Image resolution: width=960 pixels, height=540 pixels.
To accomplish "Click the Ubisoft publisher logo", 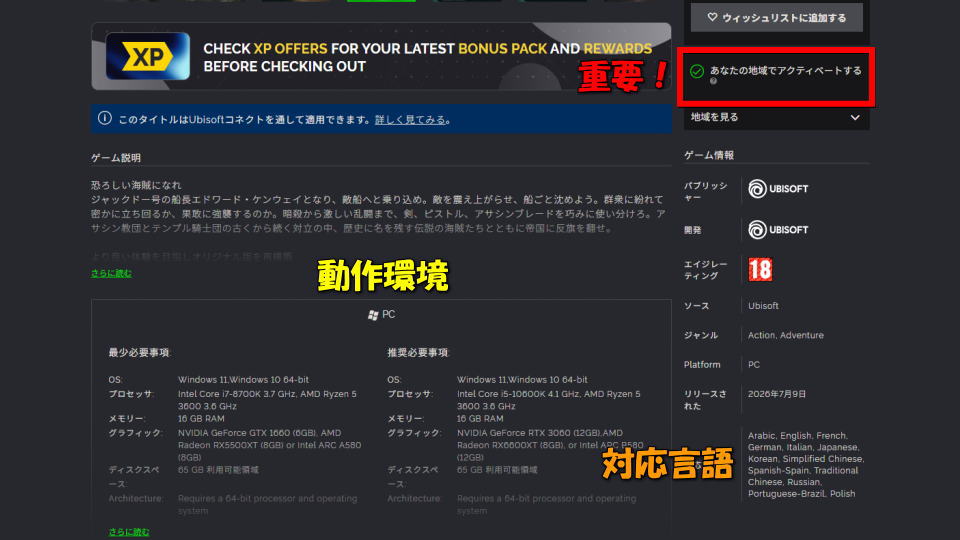I will [x=778, y=189].
